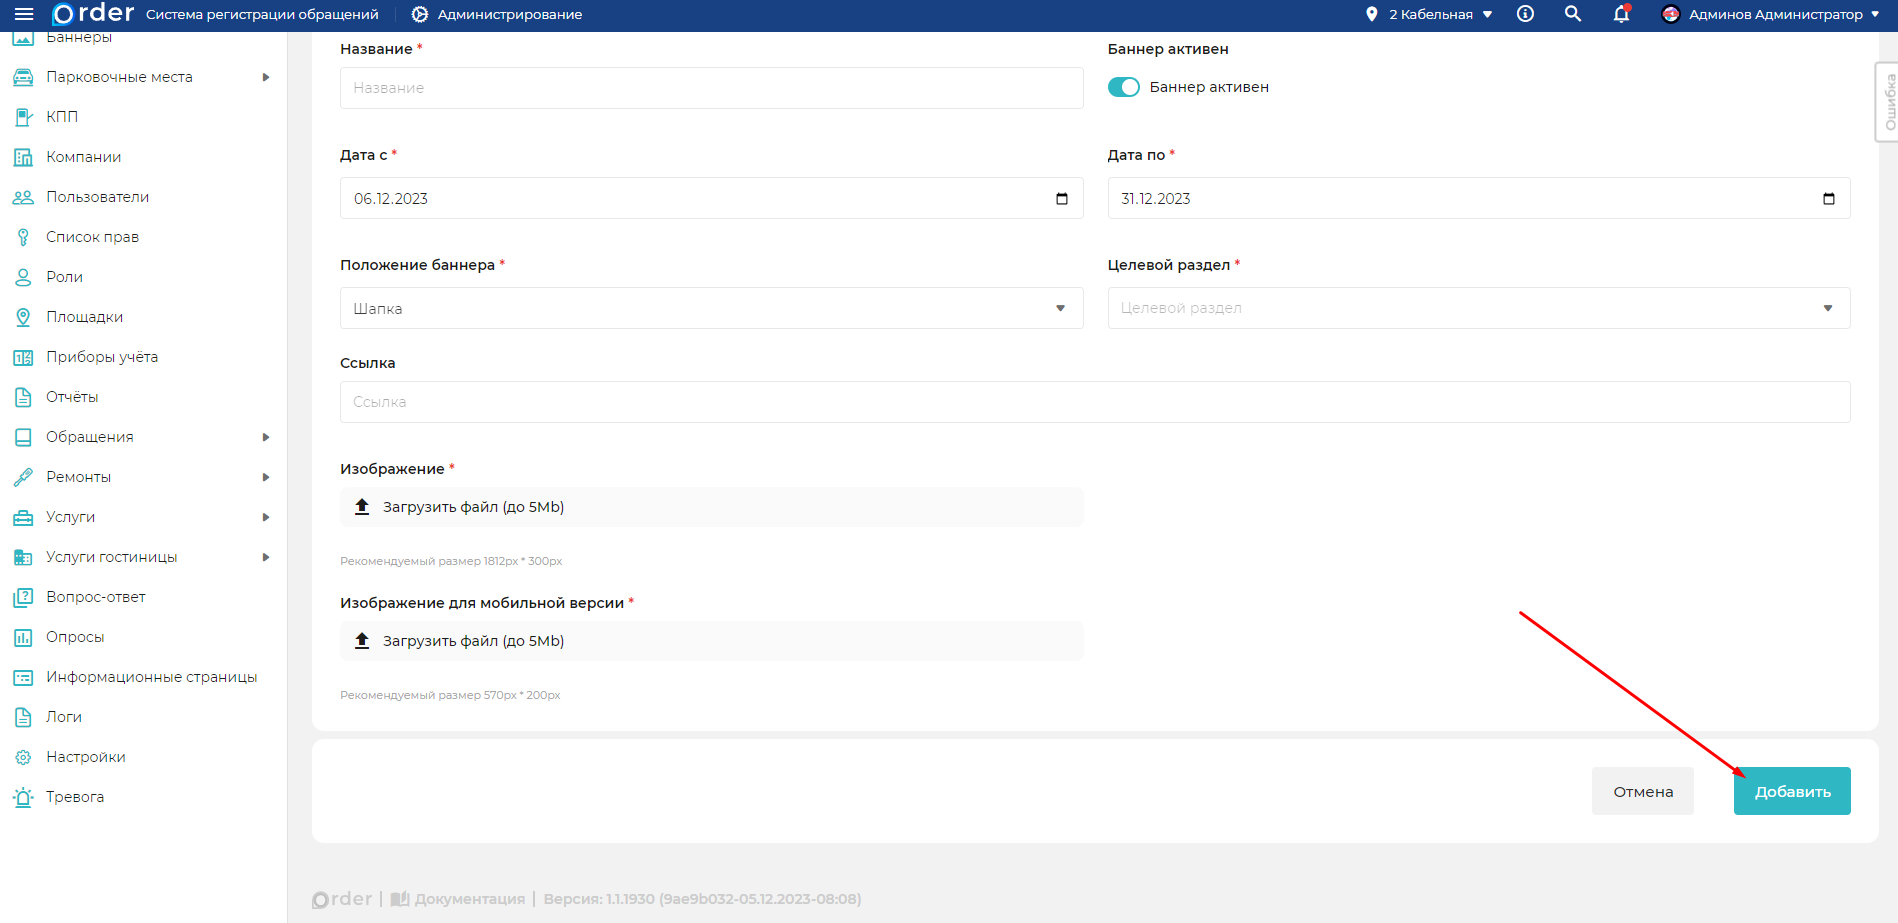The height and width of the screenshot is (923, 1898).
Task: Click upload icon for mobile version image
Action: [x=363, y=641]
